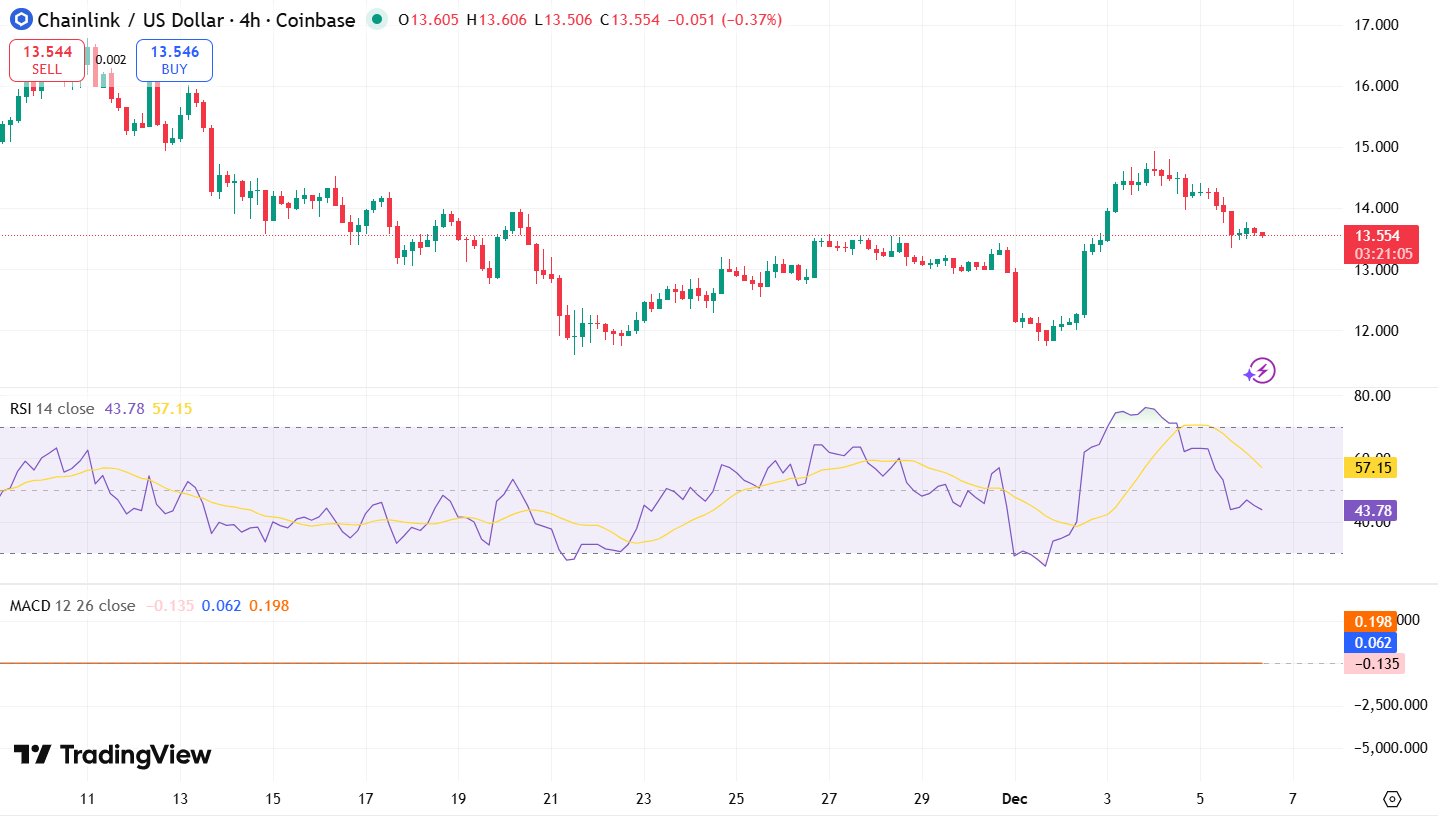1438x818 pixels.
Task: Click the pink -0.135 MACD value badge
Action: click(1373, 664)
